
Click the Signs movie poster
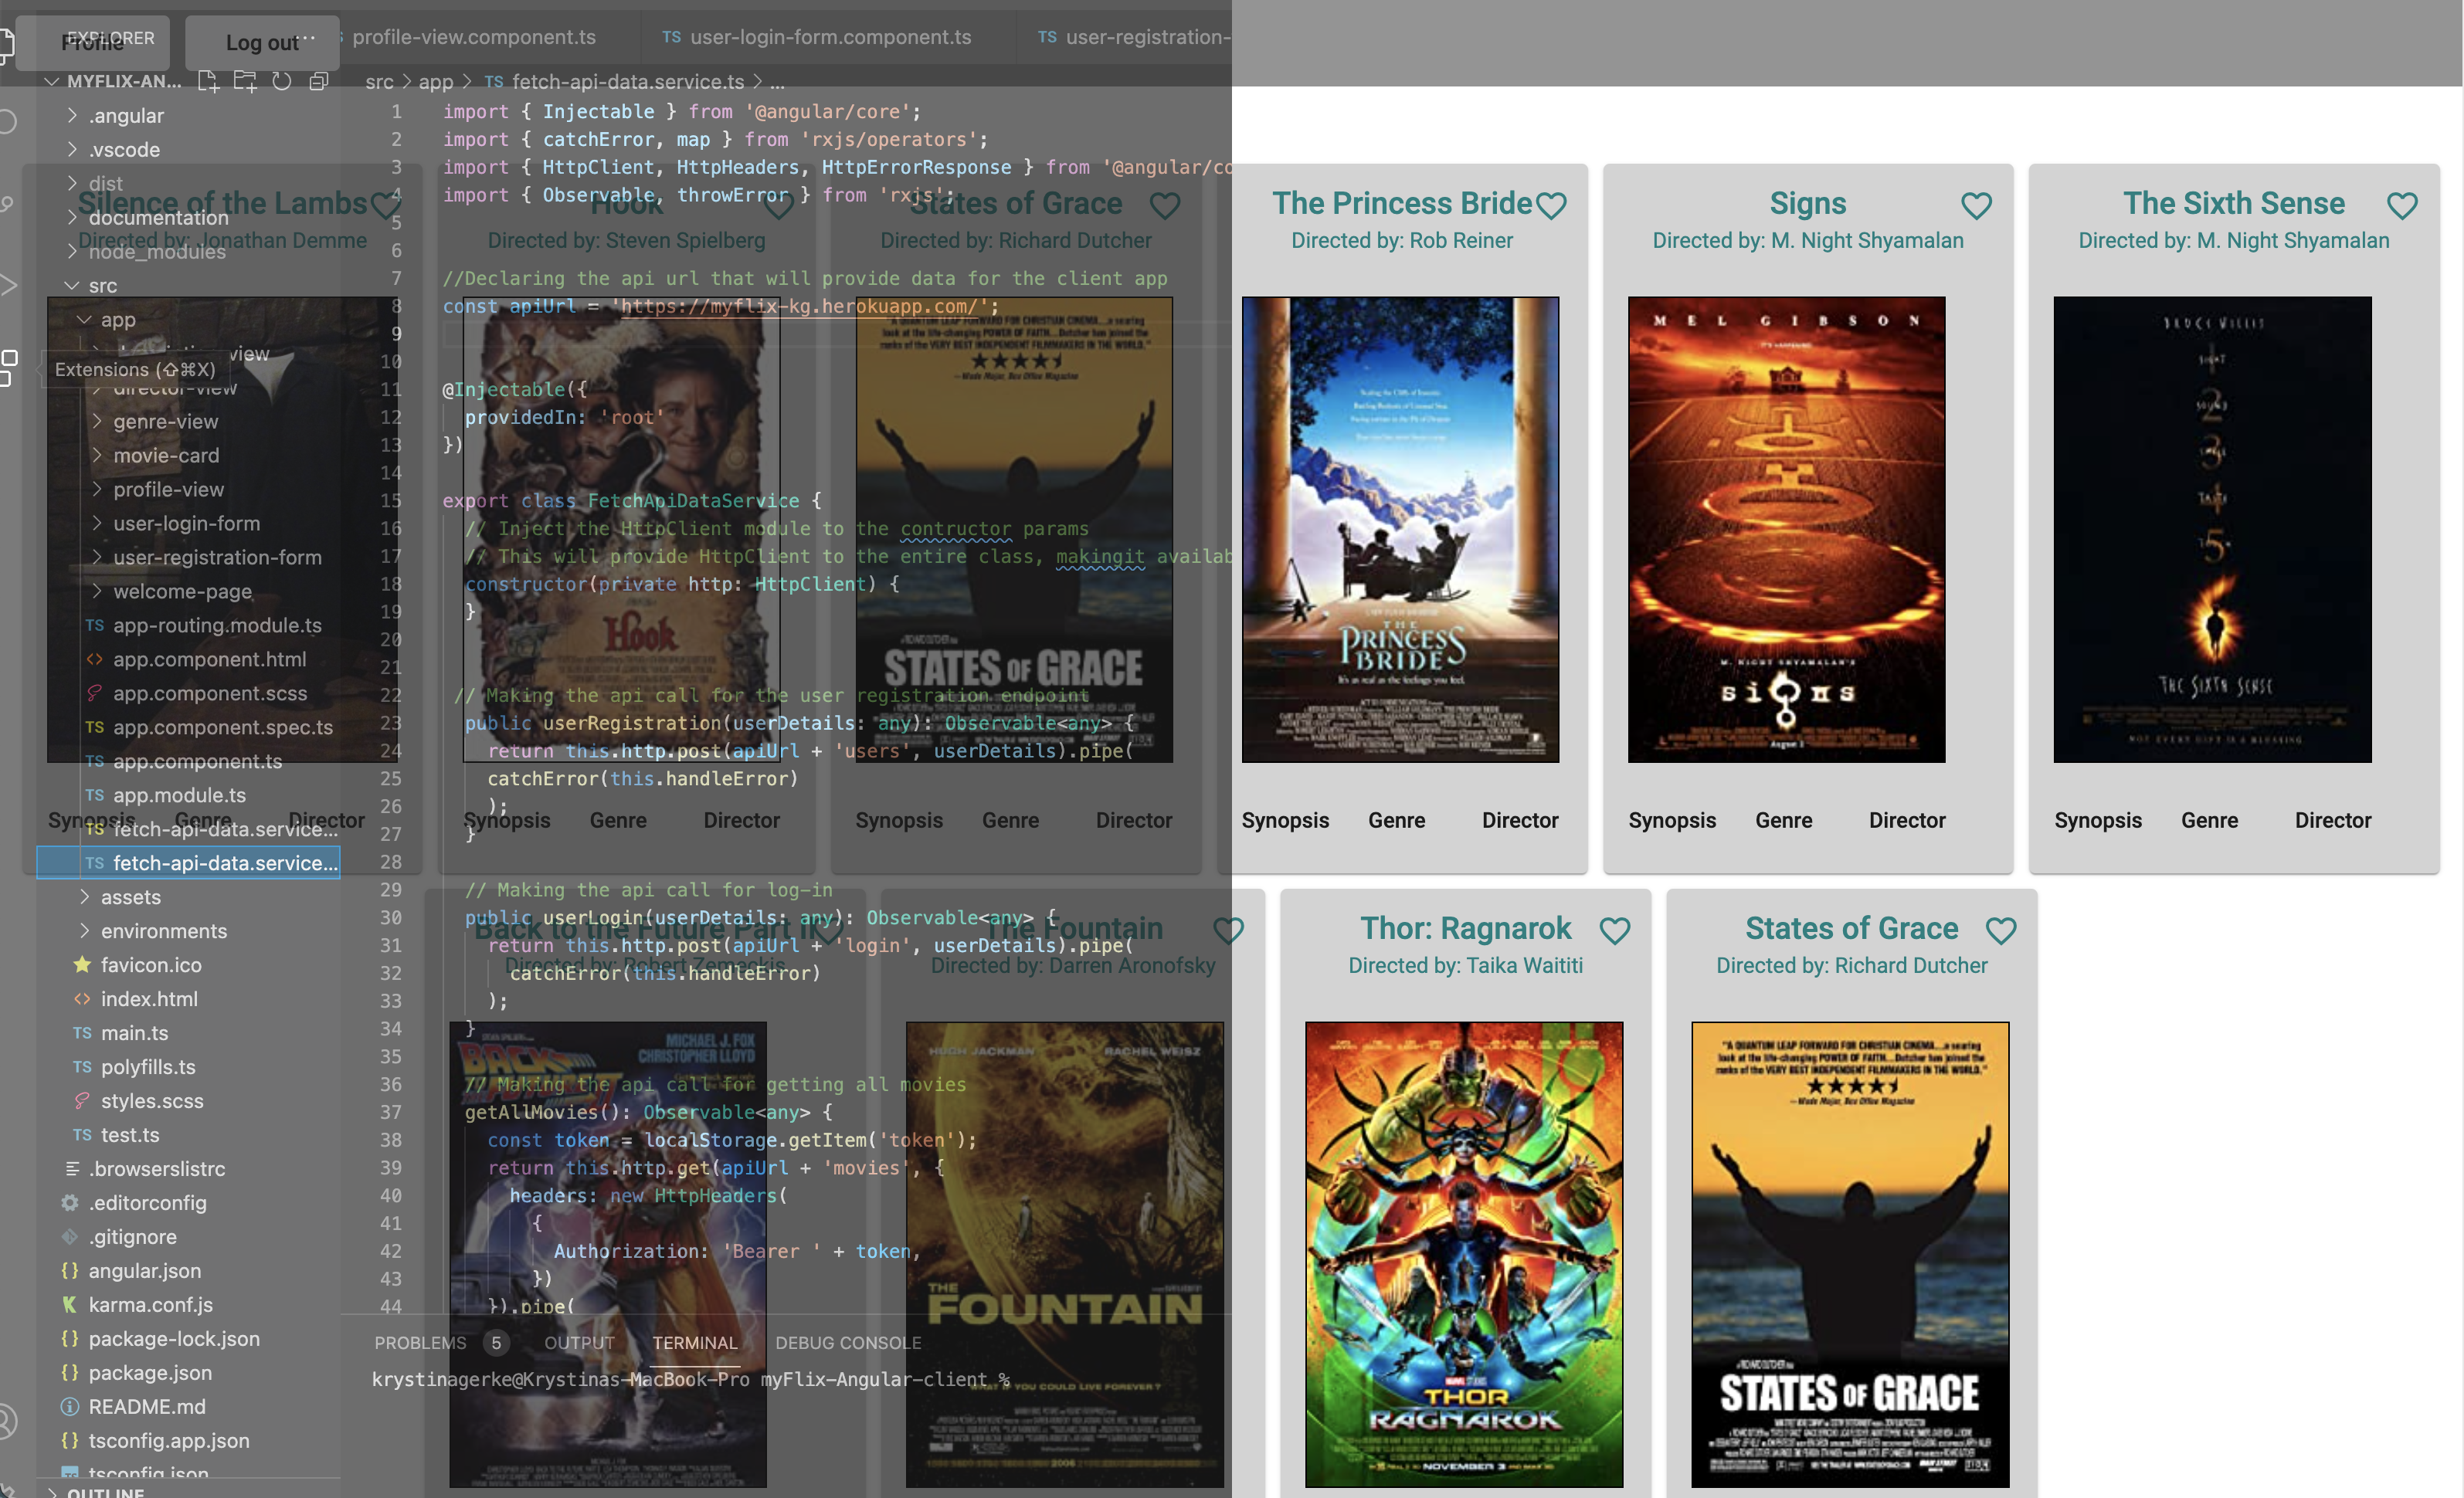[1786, 529]
